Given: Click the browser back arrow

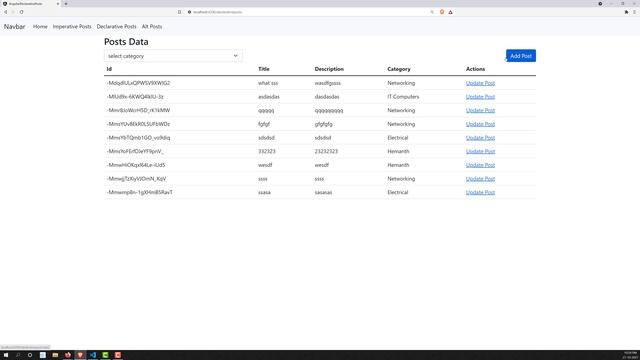Looking at the screenshot, I should (6, 12).
